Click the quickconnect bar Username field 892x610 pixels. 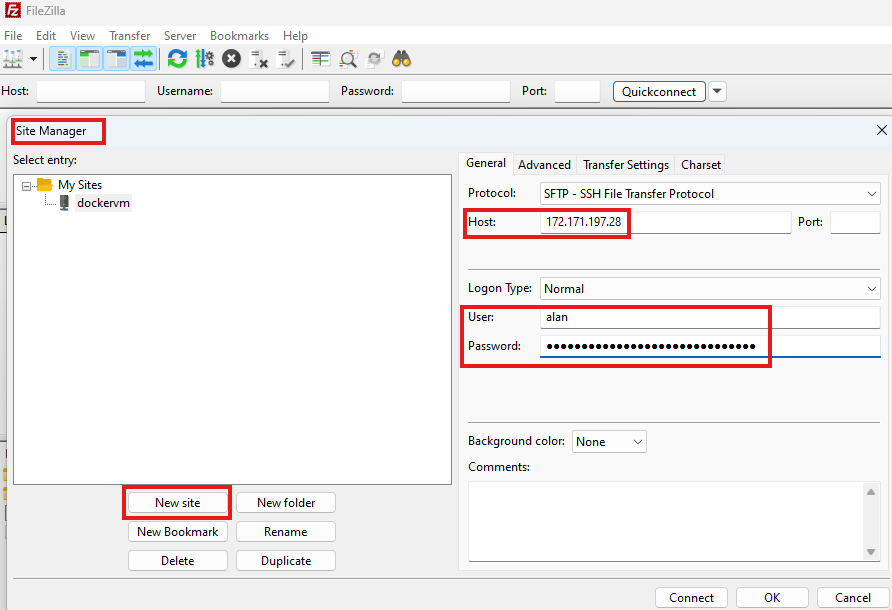(275, 91)
